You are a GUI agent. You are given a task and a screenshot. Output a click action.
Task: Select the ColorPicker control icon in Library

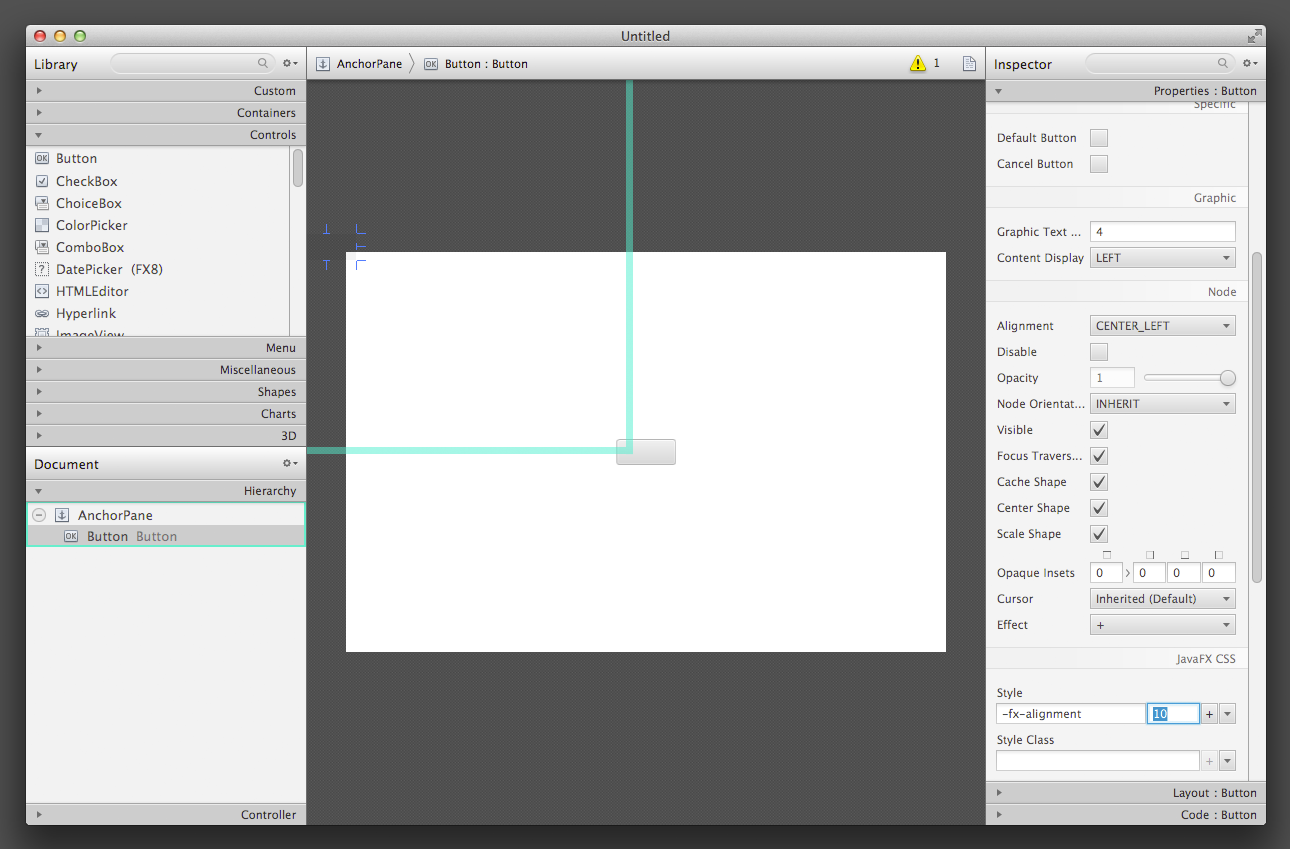coord(42,225)
